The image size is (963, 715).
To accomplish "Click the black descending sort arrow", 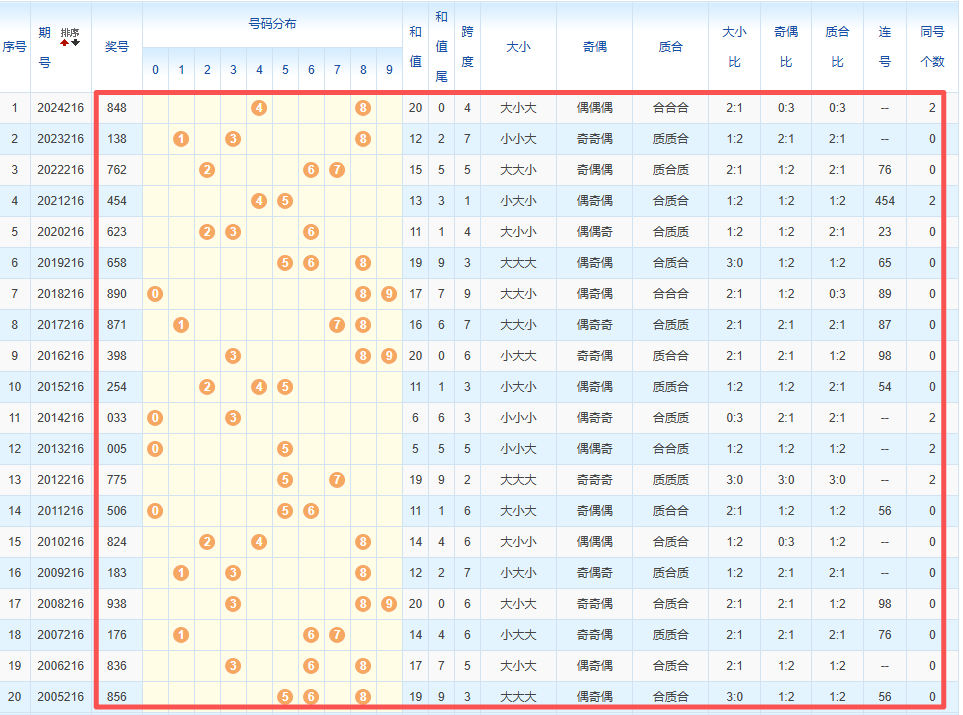I will tap(75, 43).
